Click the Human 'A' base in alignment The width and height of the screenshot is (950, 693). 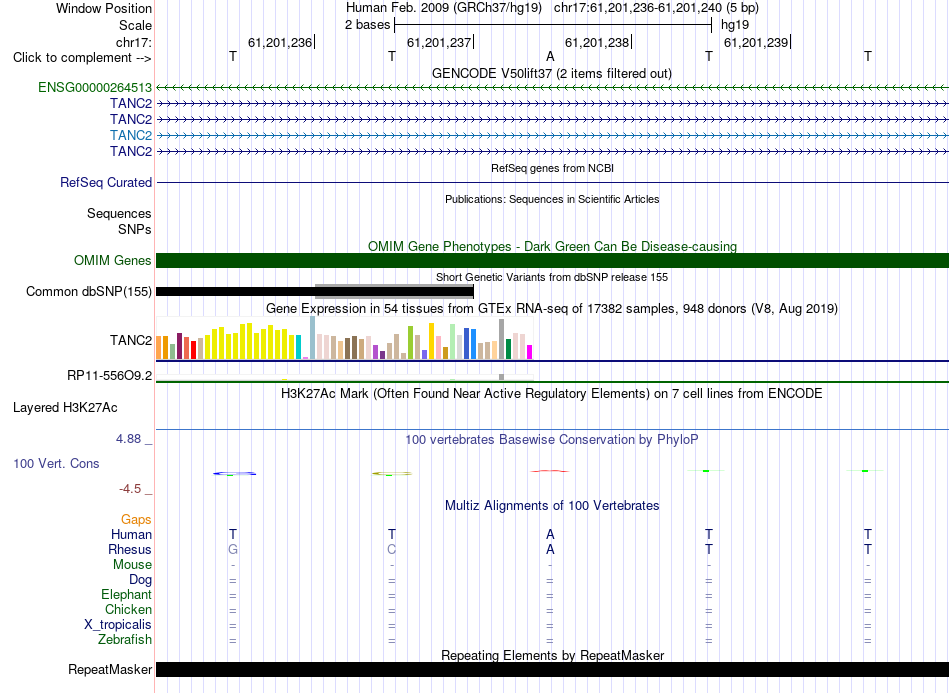click(550, 534)
